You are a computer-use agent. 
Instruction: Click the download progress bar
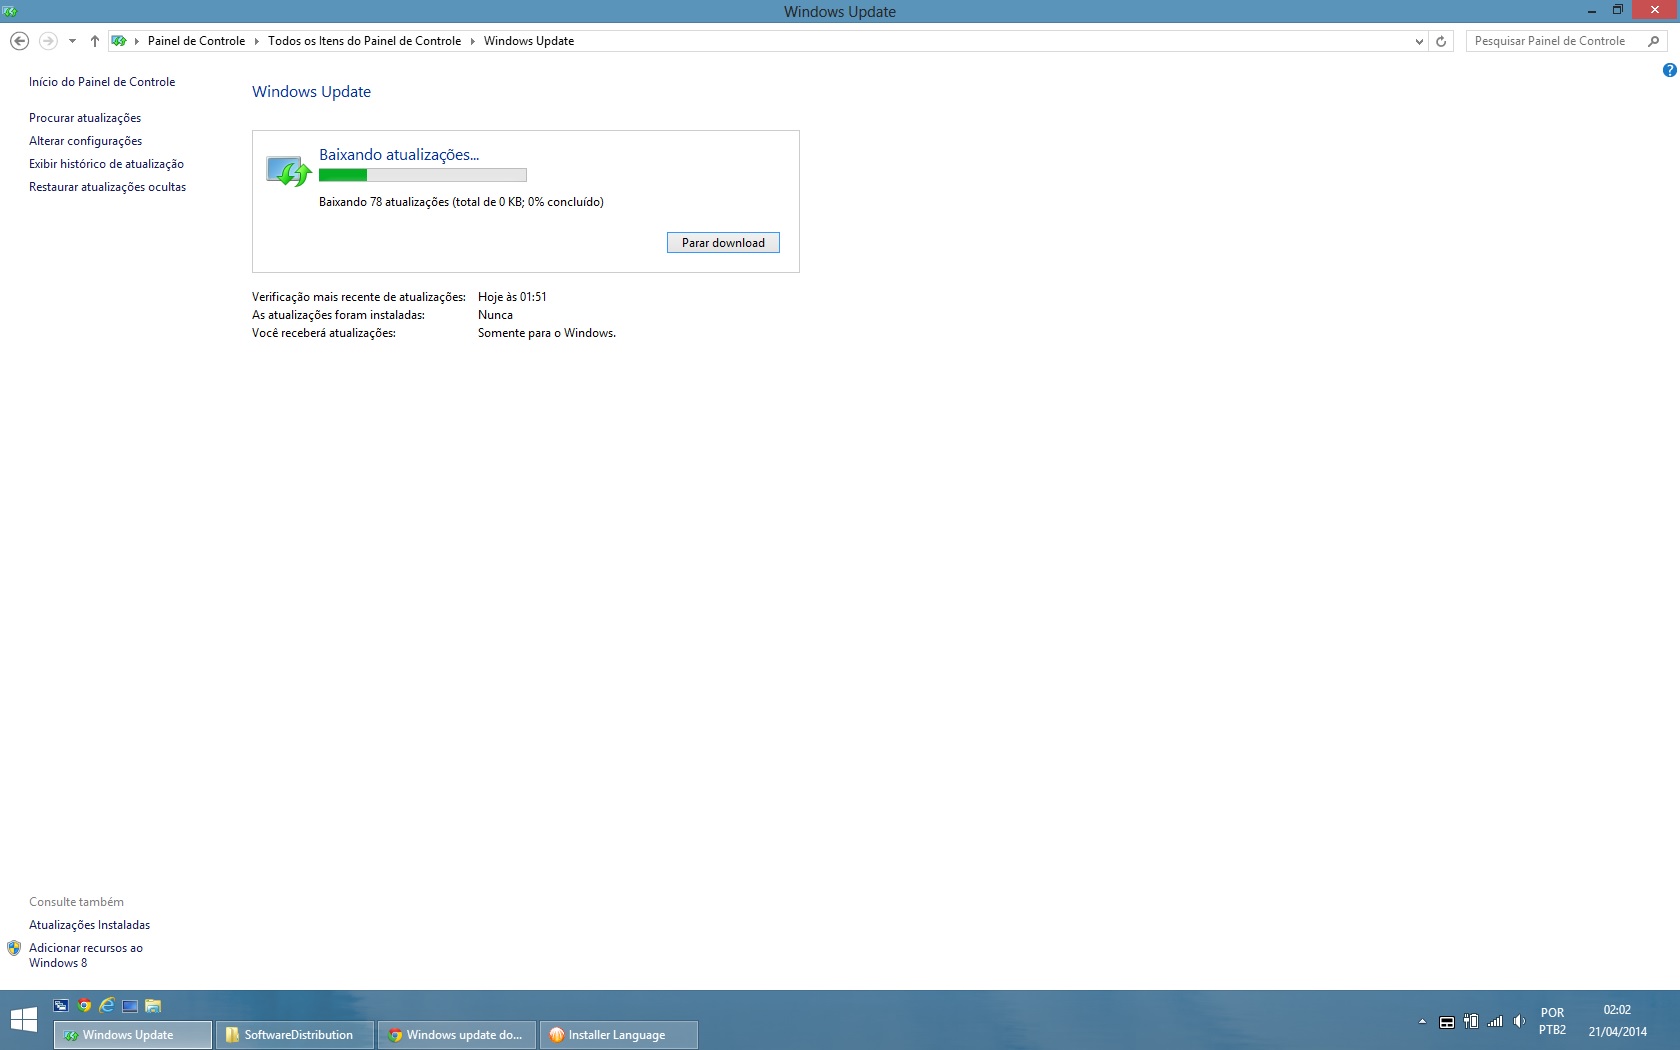422,175
